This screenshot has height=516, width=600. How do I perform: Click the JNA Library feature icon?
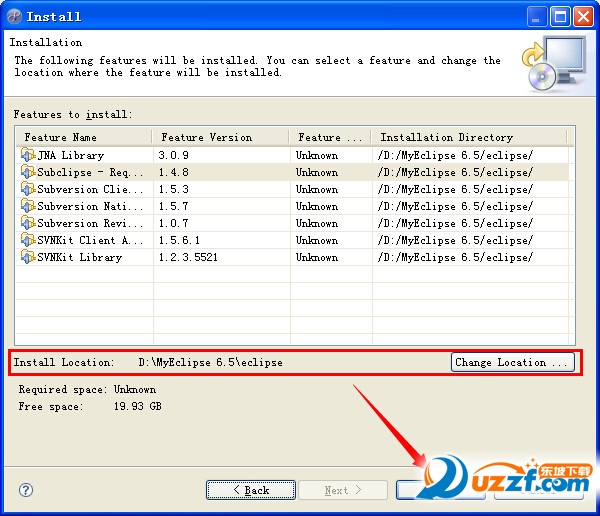pos(28,155)
